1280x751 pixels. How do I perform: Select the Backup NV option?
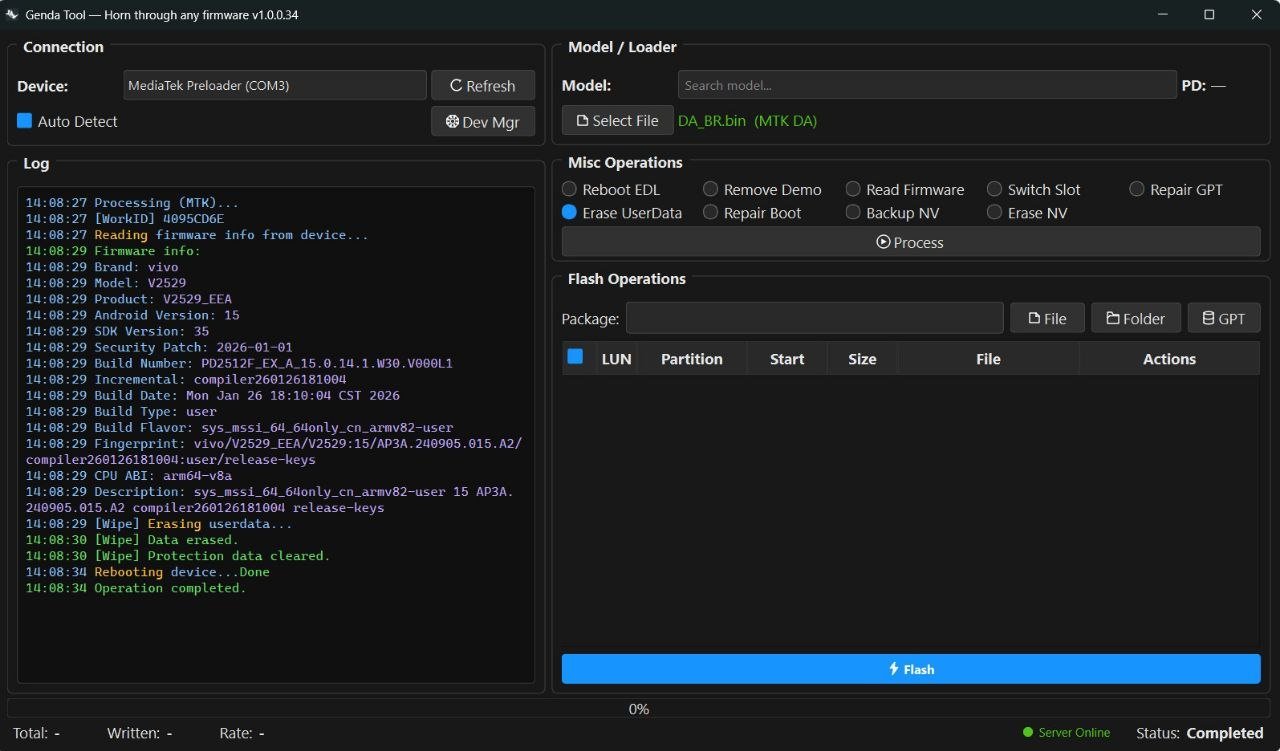click(853, 212)
